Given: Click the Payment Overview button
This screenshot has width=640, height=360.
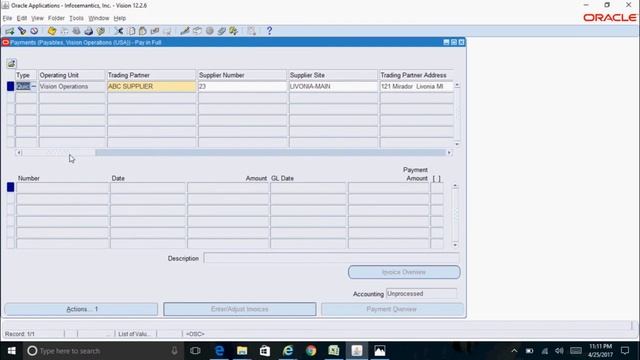Looking at the screenshot, I should pos(392,309).
